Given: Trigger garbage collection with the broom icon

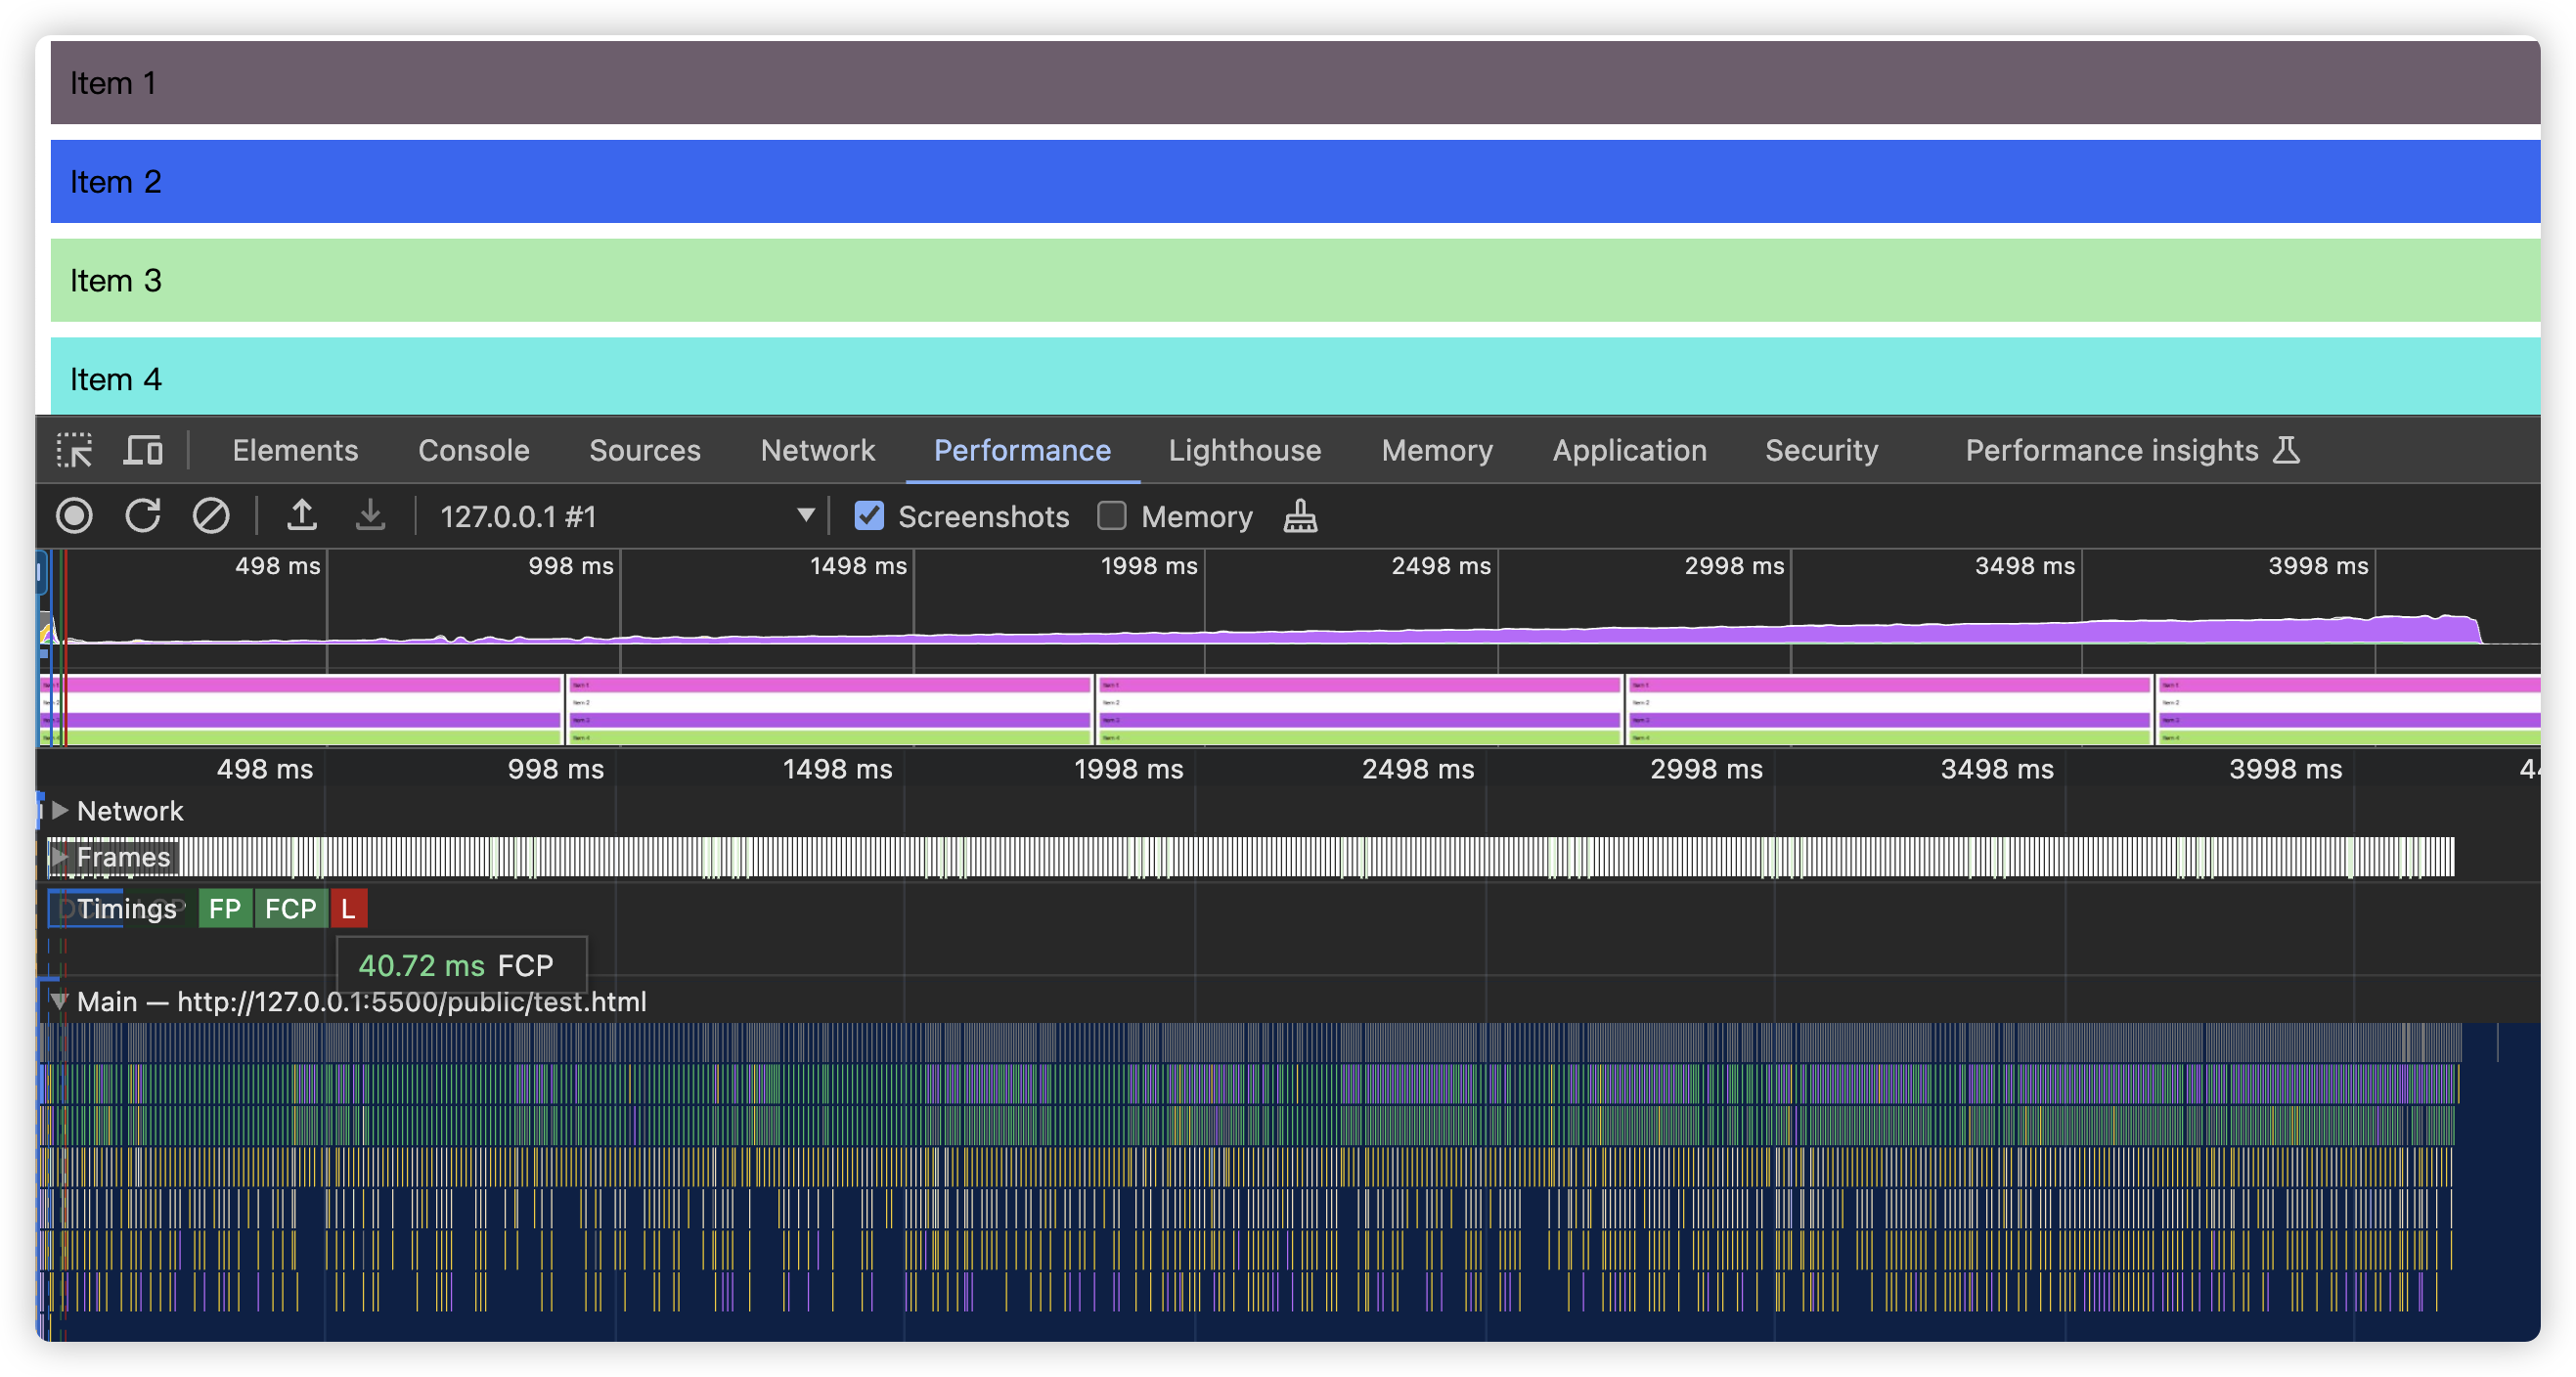Looking at the screenshot, I should pyautogui.click(x=1301, y=516).
